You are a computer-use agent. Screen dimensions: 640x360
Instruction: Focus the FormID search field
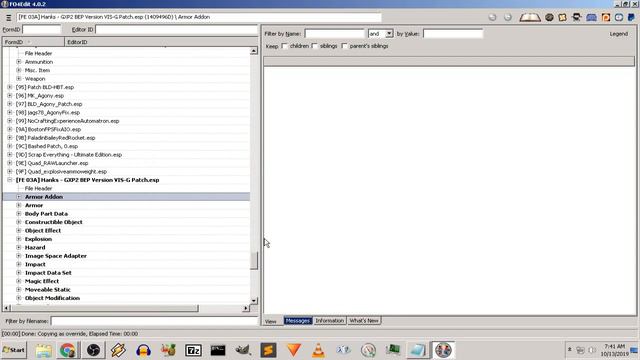[x=42, y=29]
